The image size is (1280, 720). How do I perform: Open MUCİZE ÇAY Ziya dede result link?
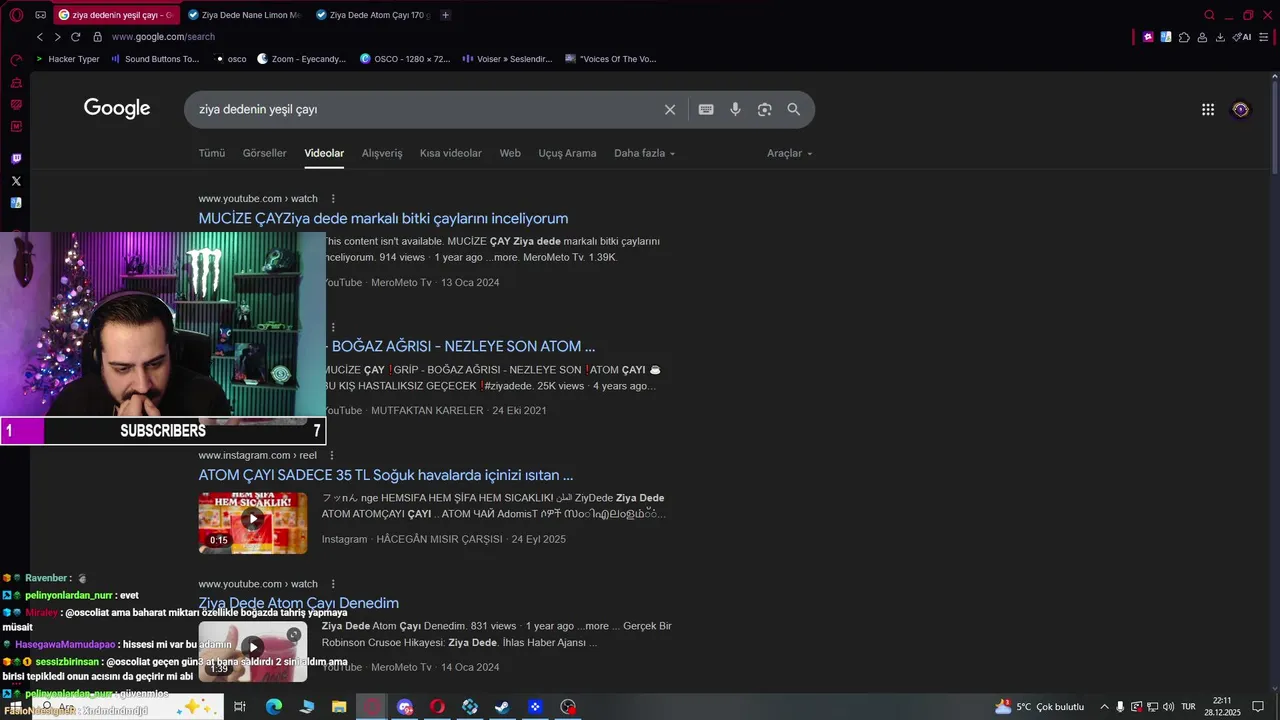pyautogui.click(x=383, y=218)
